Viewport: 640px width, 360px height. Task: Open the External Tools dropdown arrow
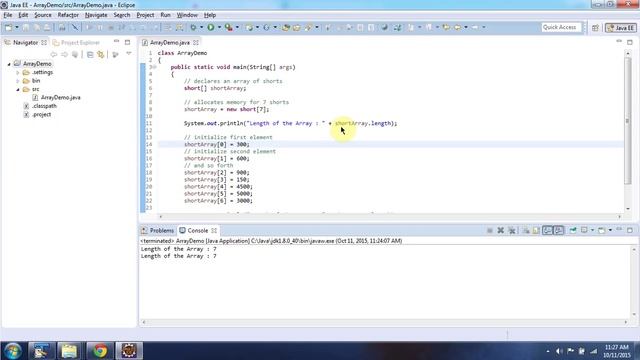[237, 27]
